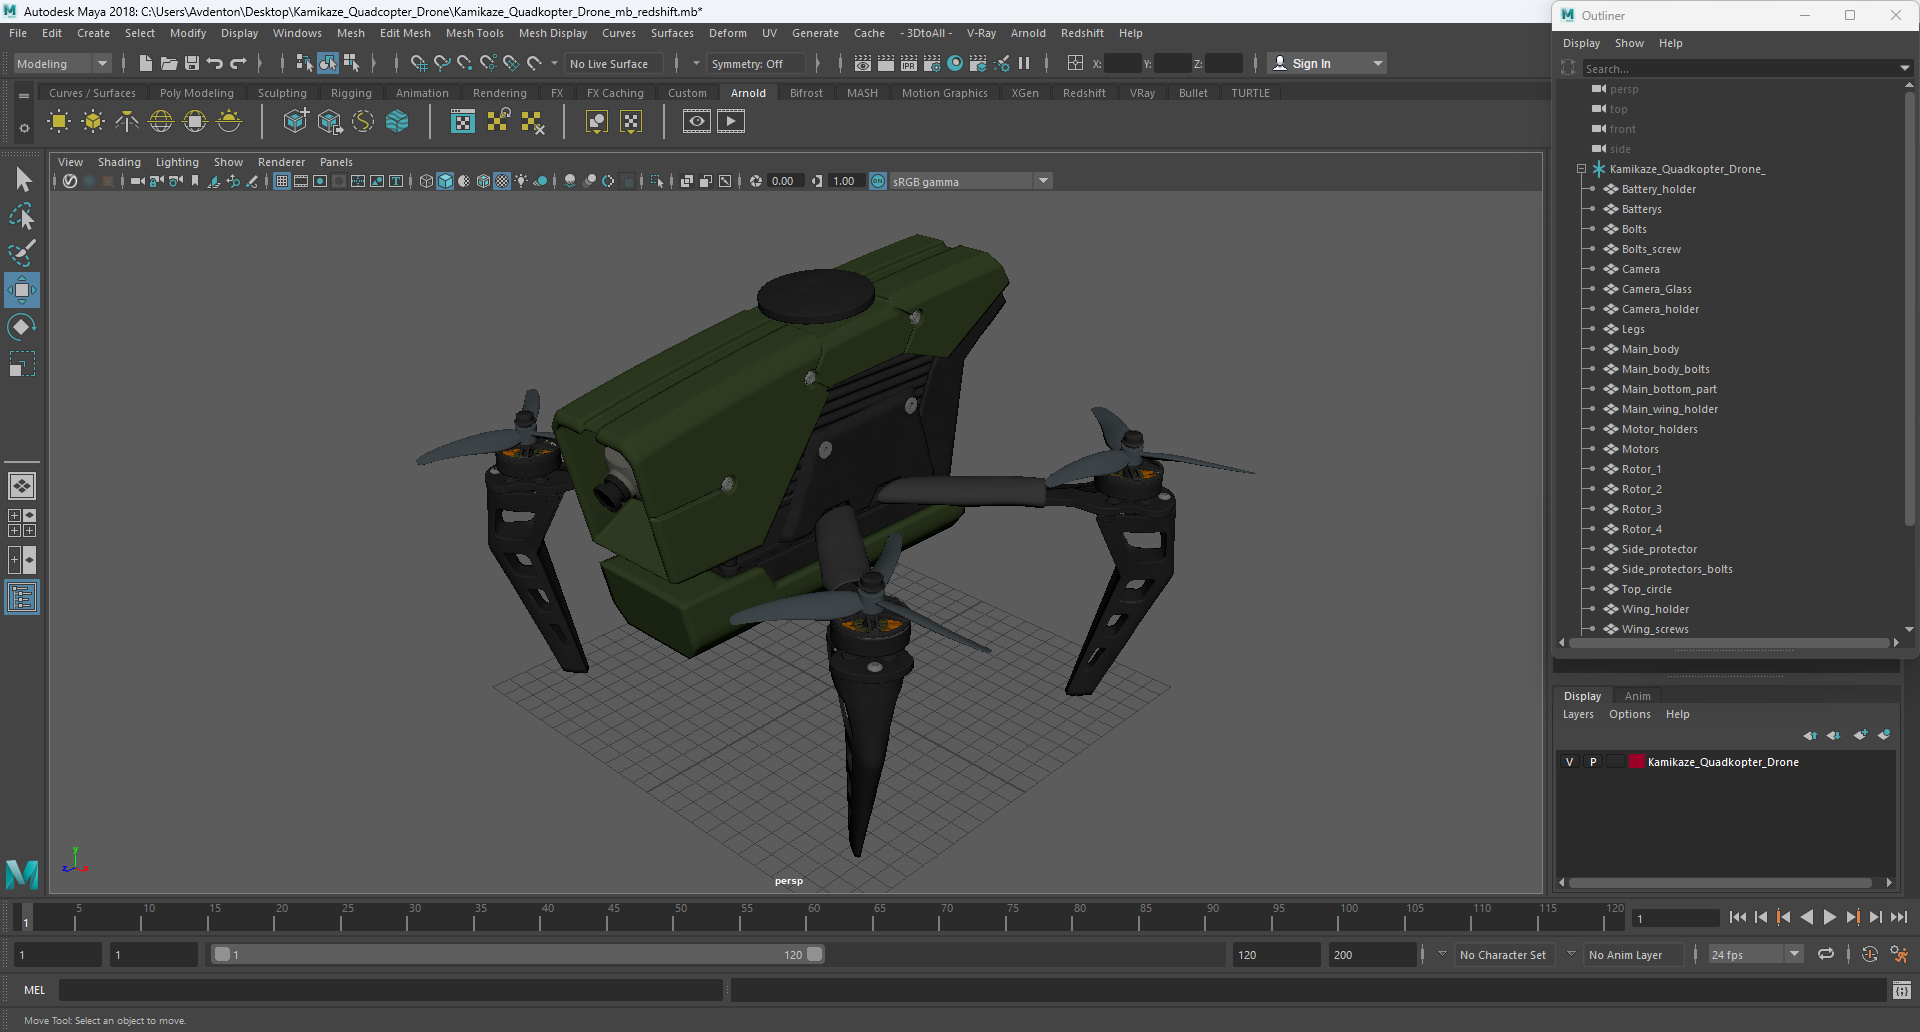Expand the Battery_holder node in Outliner

[1593, 189]
